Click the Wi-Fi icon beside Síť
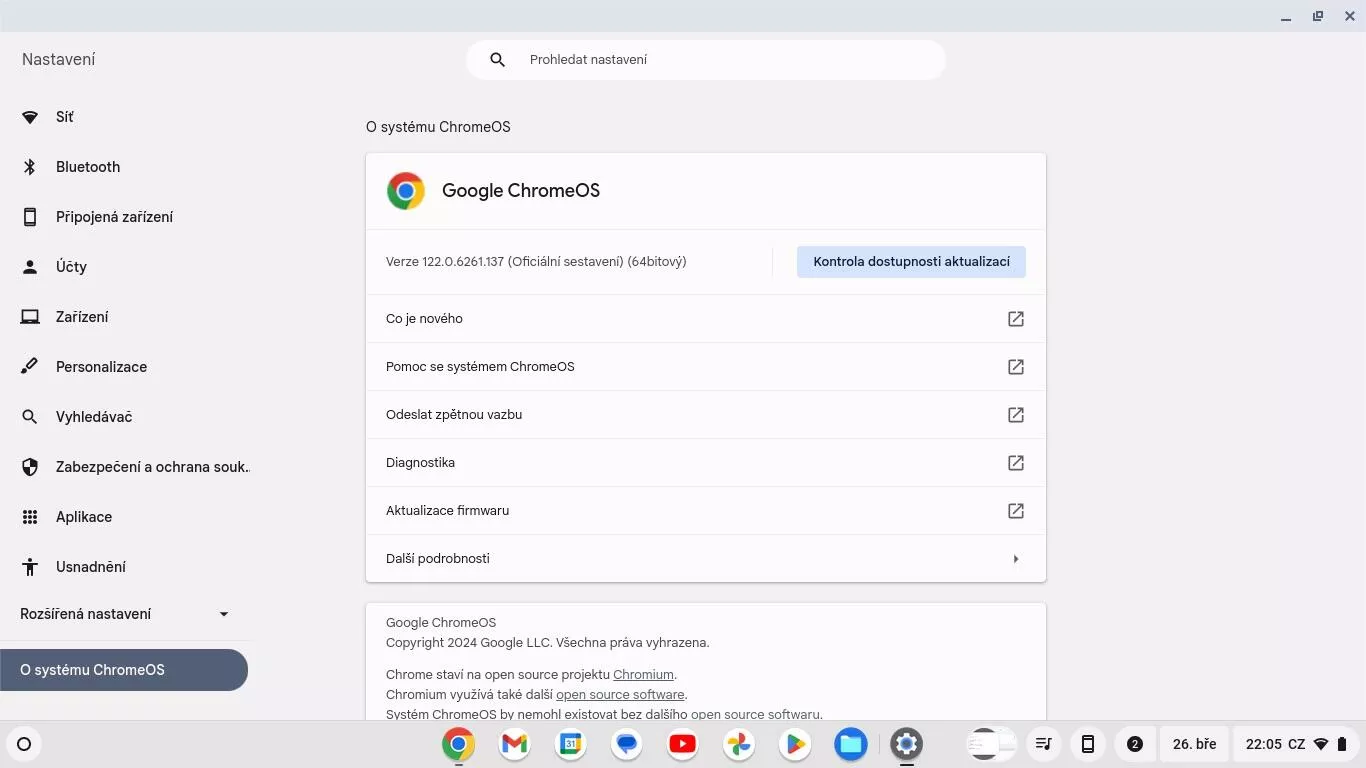The image size is (1366, 768). 30,117
